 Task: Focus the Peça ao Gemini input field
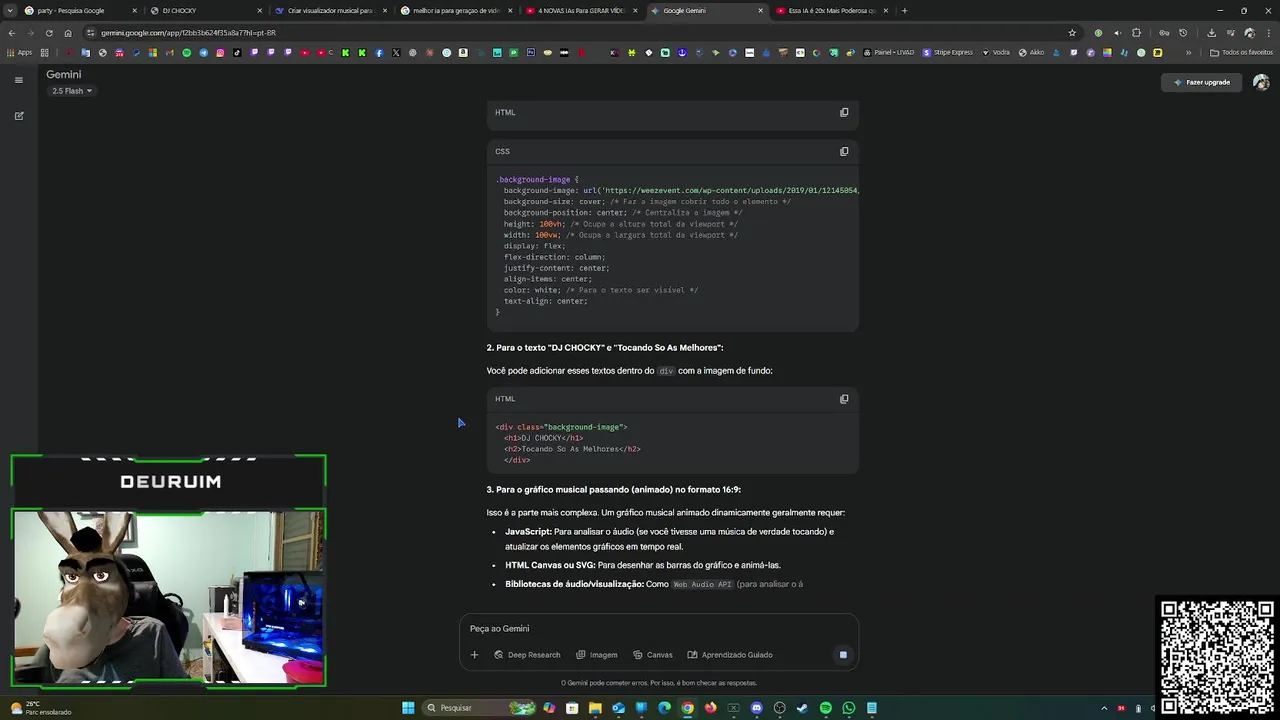(x=658, y=628)
